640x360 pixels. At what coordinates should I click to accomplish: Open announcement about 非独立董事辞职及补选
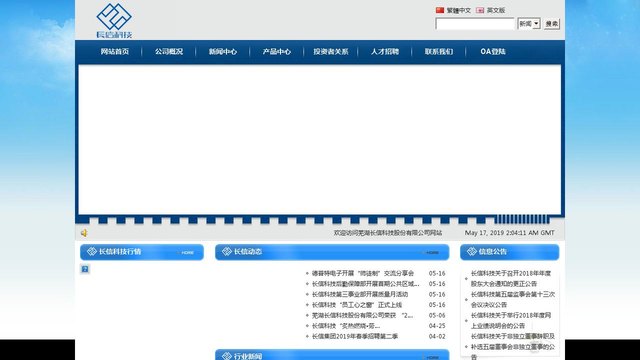(513, 346)
